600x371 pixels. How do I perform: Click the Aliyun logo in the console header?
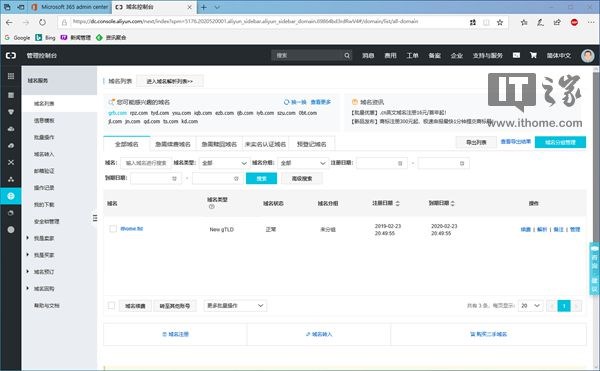[x=11, y=55]
